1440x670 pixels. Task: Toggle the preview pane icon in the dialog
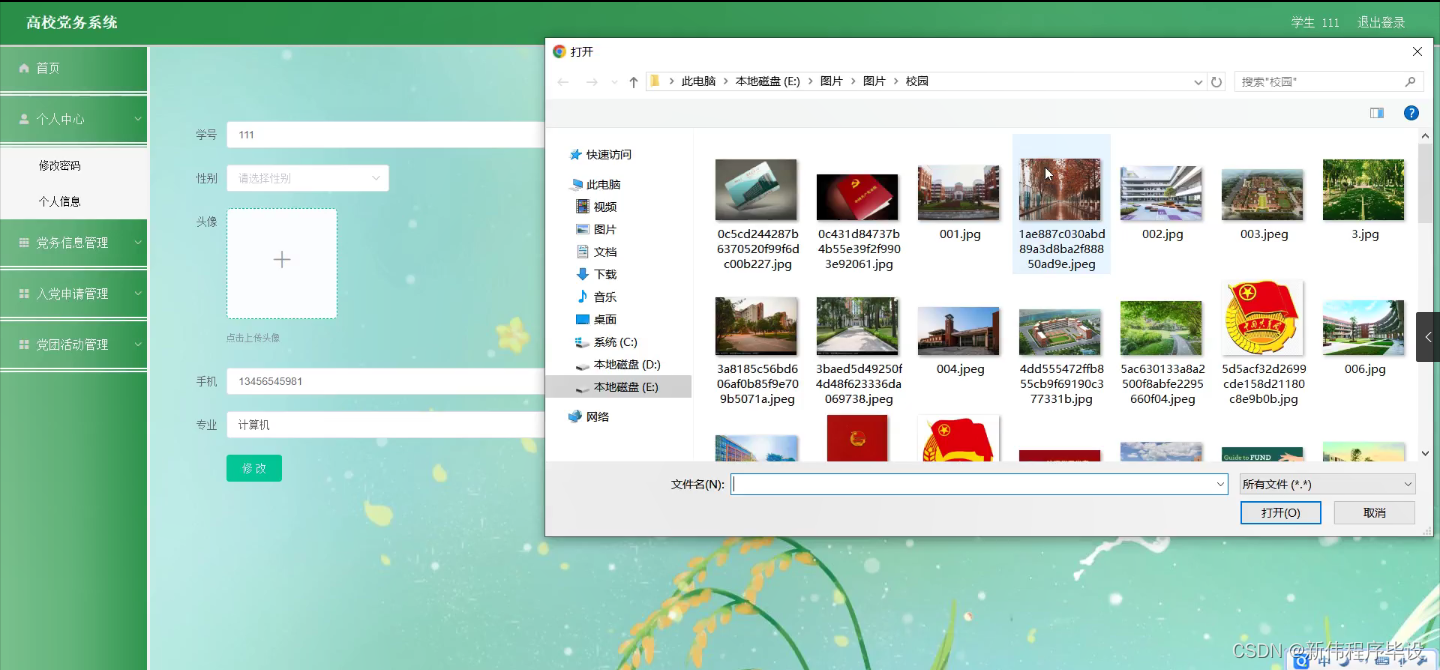[x=1377, y=113]
